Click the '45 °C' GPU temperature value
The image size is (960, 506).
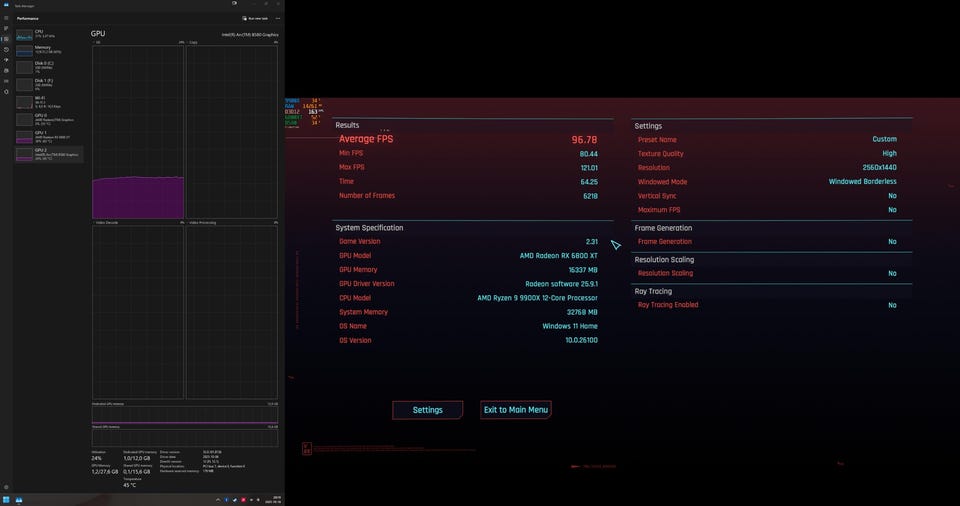point(129,485)
